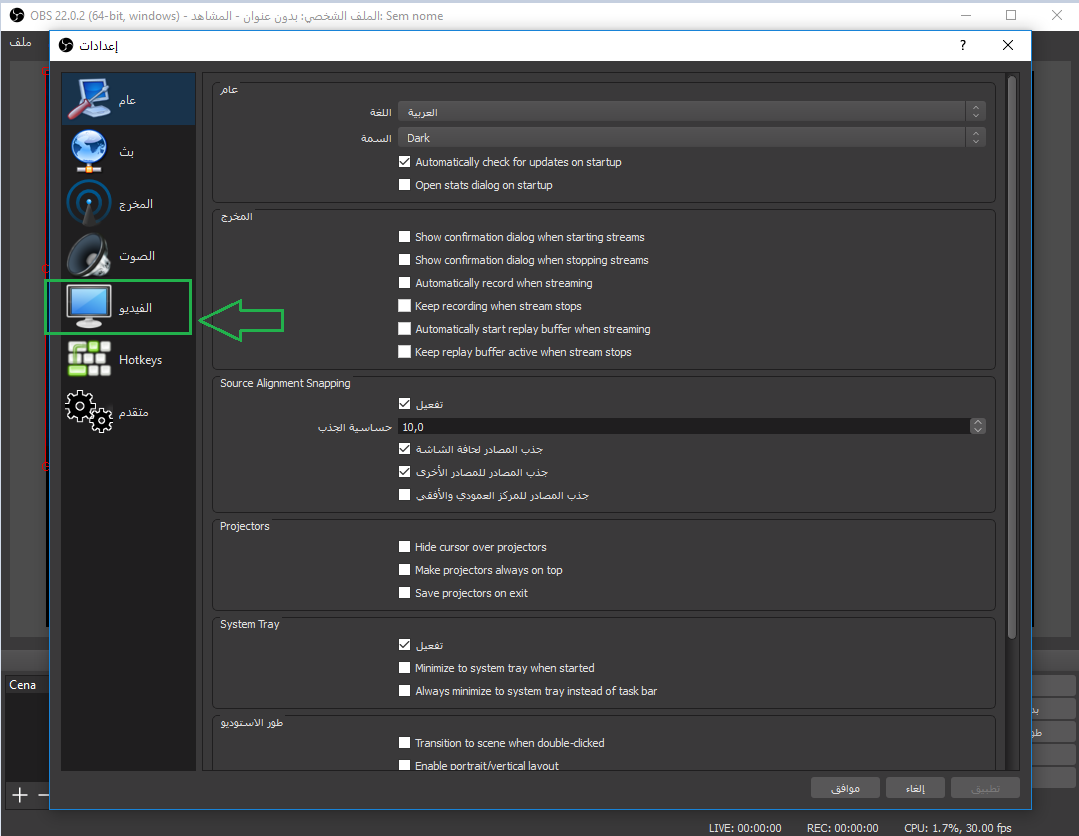Expand the language dropdown showing العربية
Screen dimensions: 1079x836
click(691, 113)
